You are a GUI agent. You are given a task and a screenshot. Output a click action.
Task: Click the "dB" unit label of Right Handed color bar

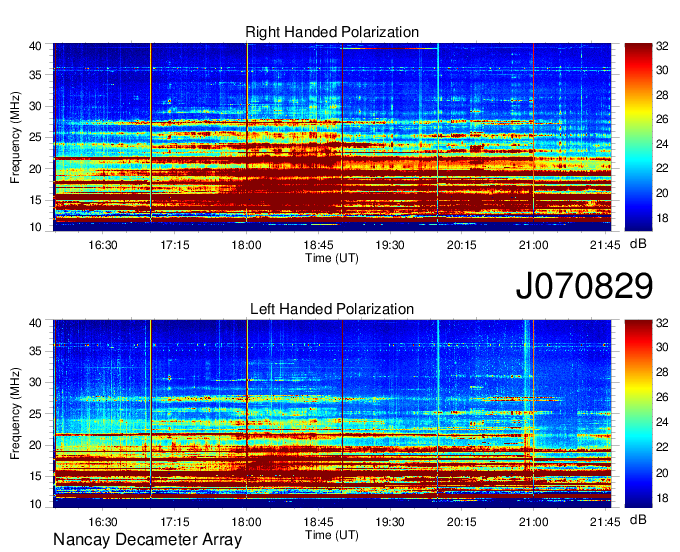(638, 244)
